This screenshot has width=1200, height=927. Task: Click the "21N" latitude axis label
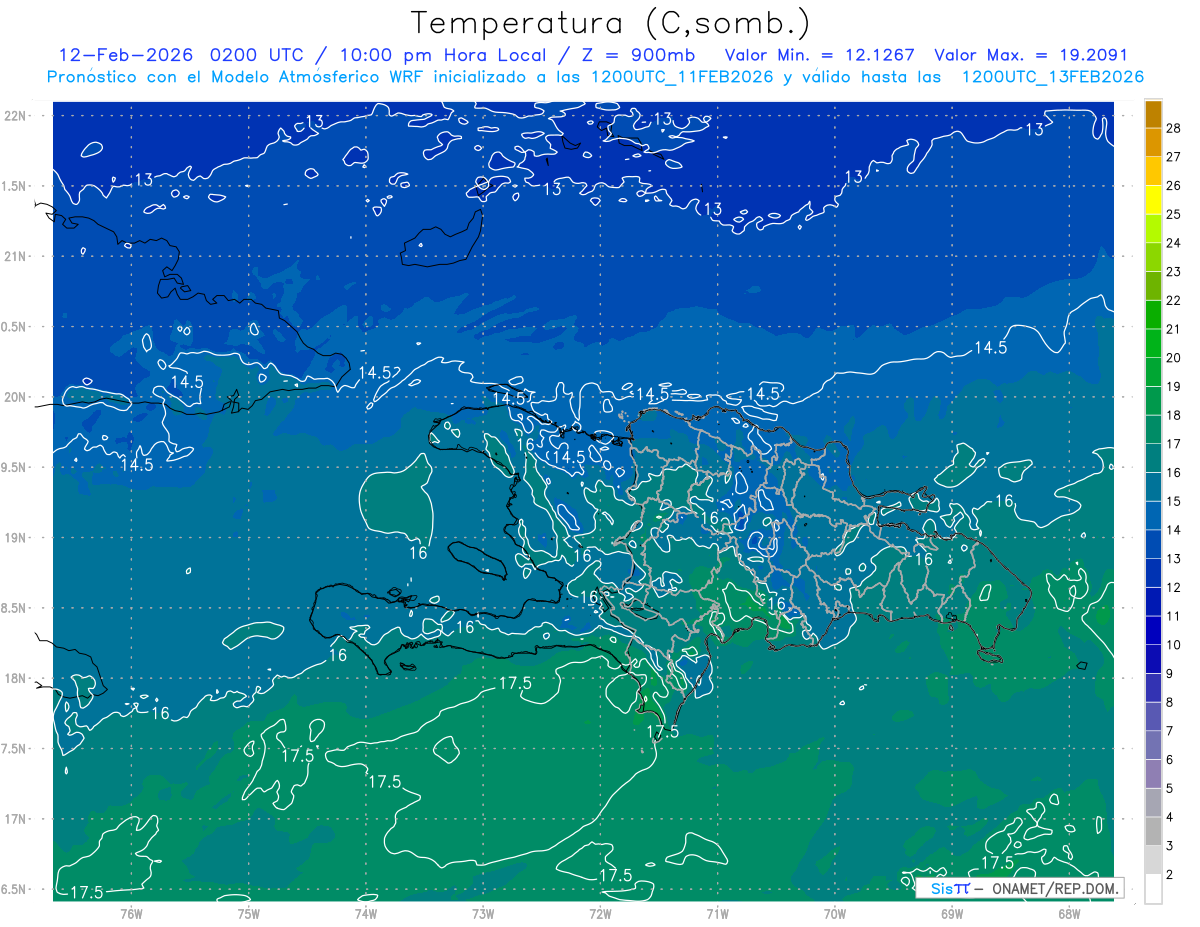(x=16, y=257)
